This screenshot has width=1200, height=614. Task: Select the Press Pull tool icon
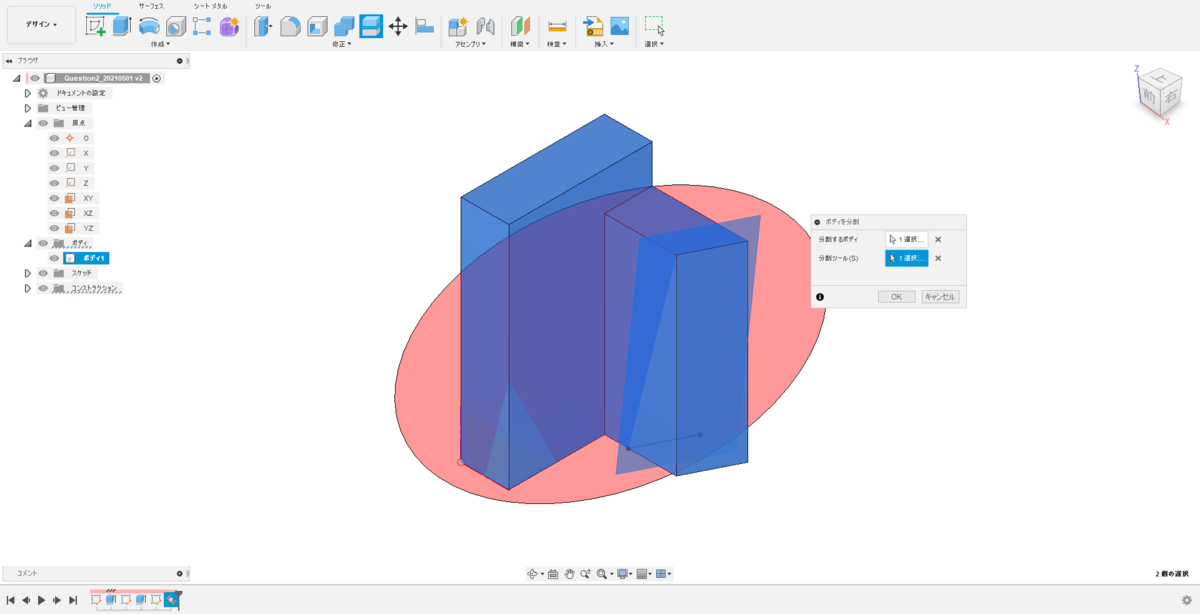pos(263,27)
